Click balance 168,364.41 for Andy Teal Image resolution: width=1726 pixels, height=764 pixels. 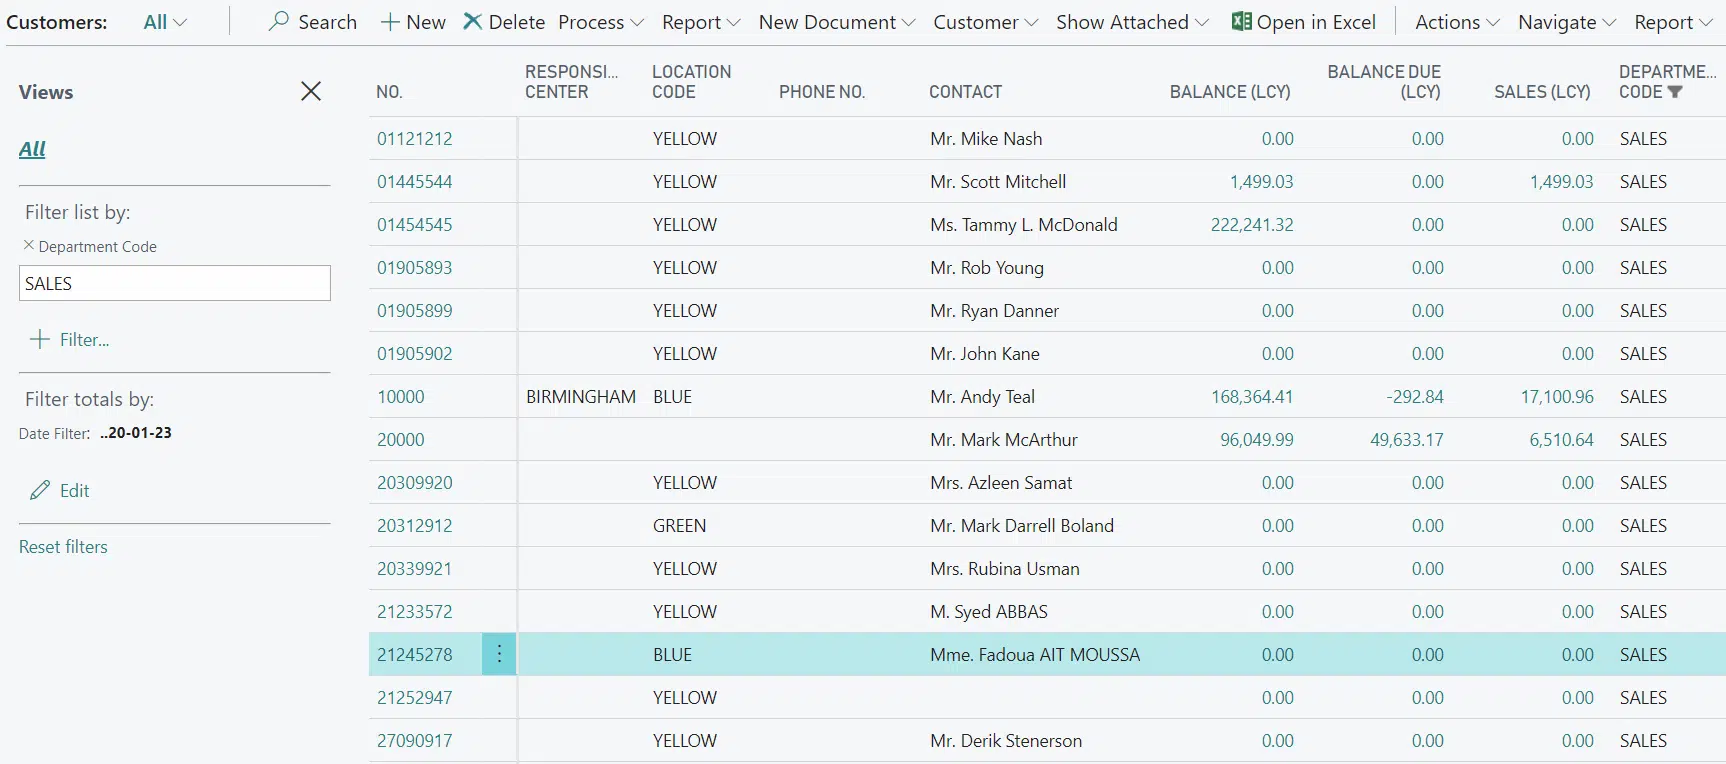click(x=1252, y=397)
